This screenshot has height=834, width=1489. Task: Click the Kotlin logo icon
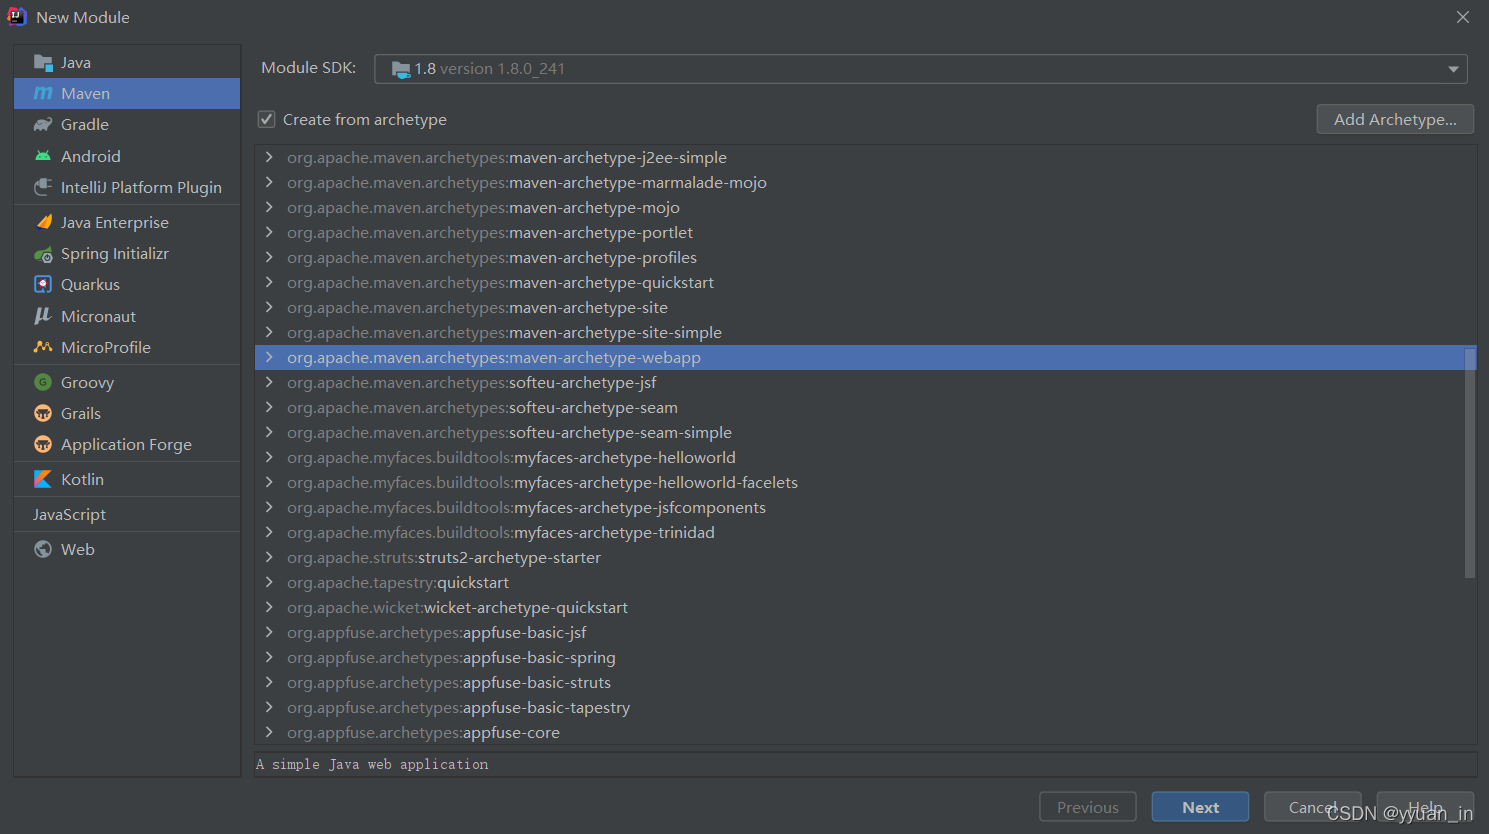pos(43,479)
